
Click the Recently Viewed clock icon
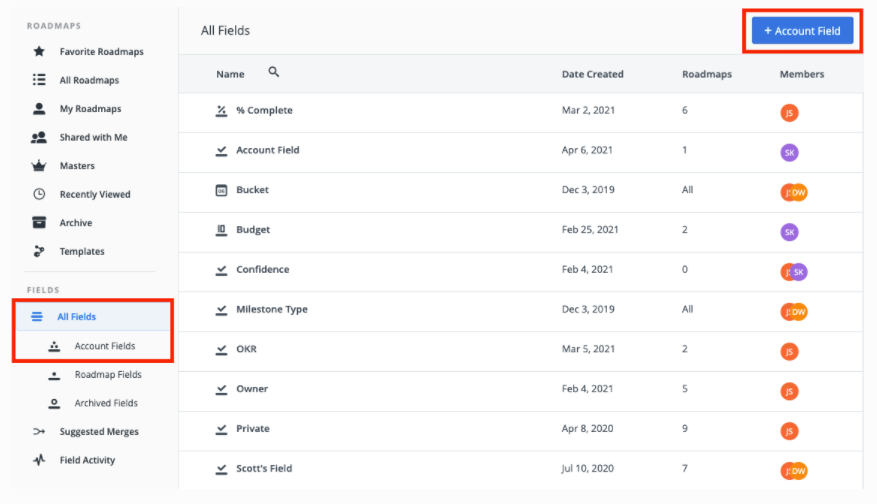39,194
